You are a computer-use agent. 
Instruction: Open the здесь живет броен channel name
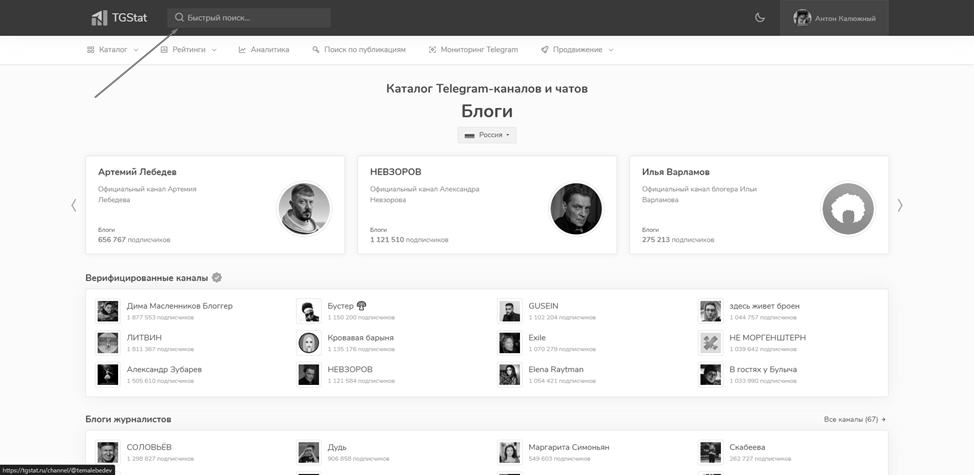(764, 306)
